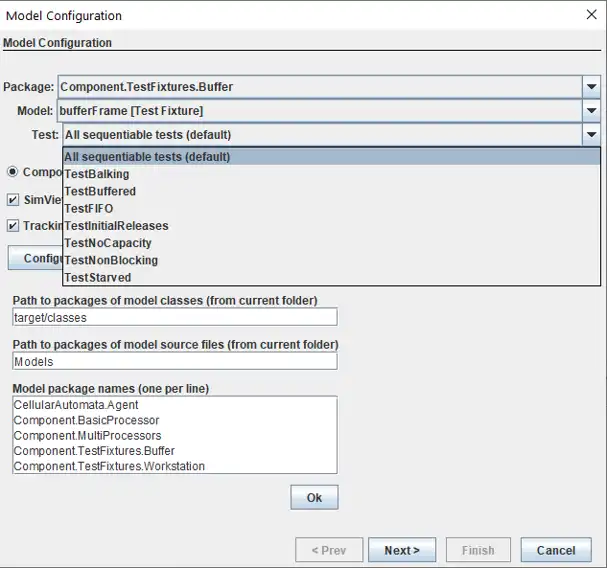
Task: Click the Component.TestFixtures.Buffer package line in the list
Action: (x=94, y=451)
